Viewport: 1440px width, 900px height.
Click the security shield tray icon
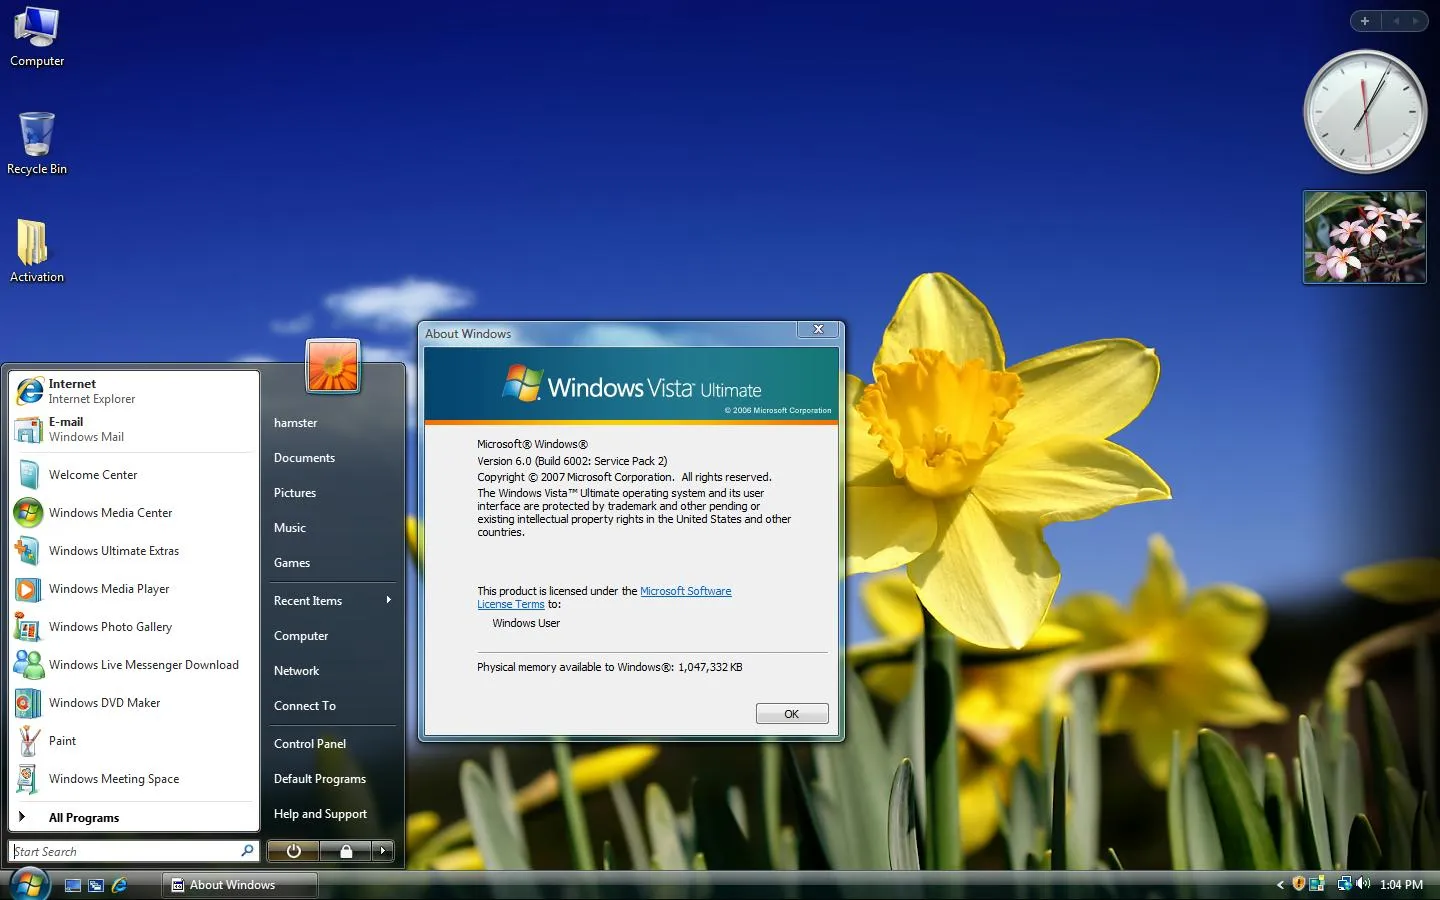point(1298,884)
